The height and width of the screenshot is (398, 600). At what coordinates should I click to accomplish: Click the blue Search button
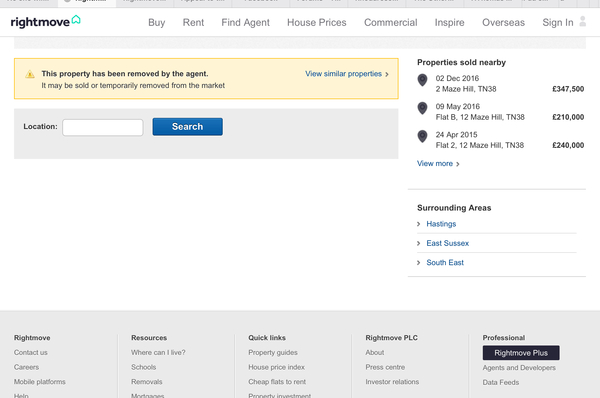click(188, 127)
